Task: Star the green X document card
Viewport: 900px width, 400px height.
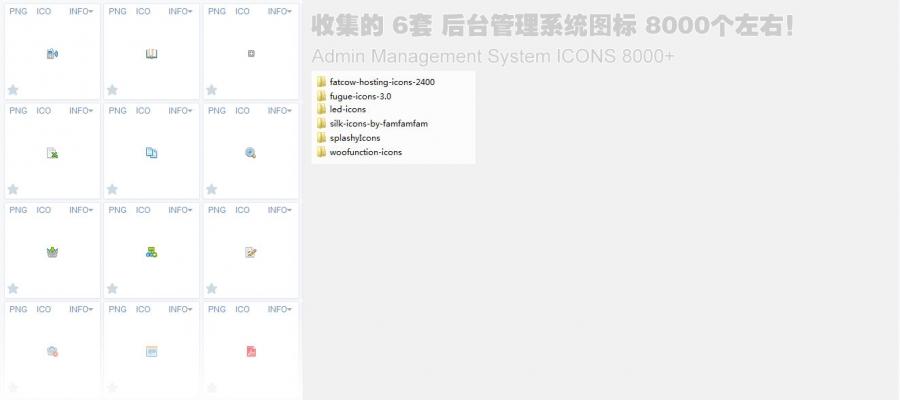Action: 13,189
